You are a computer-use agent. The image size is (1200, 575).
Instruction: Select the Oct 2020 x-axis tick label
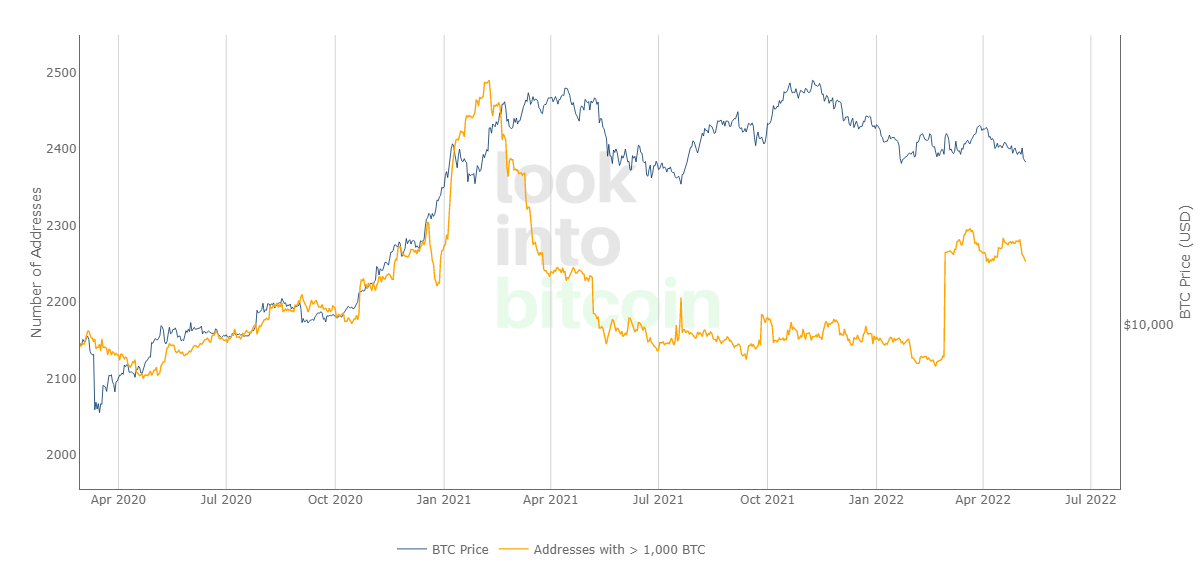pos(335,498)
